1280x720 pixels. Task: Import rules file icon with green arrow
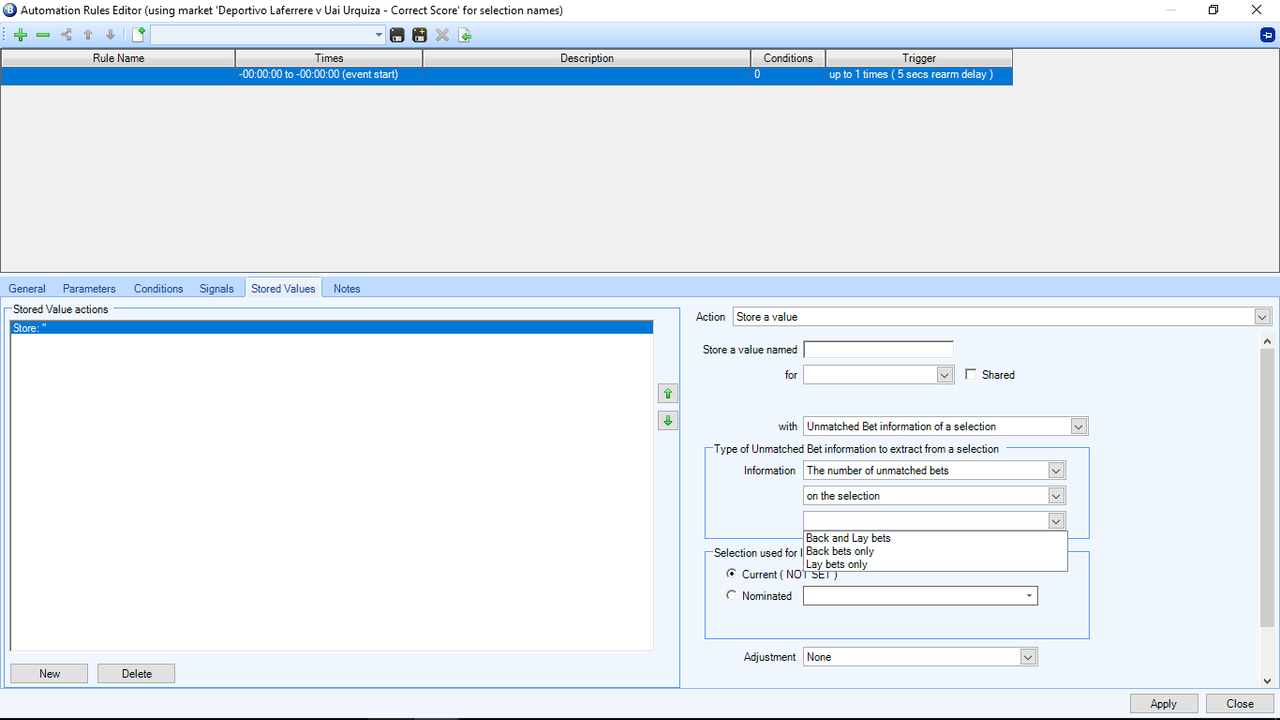[x=465, y=35]
